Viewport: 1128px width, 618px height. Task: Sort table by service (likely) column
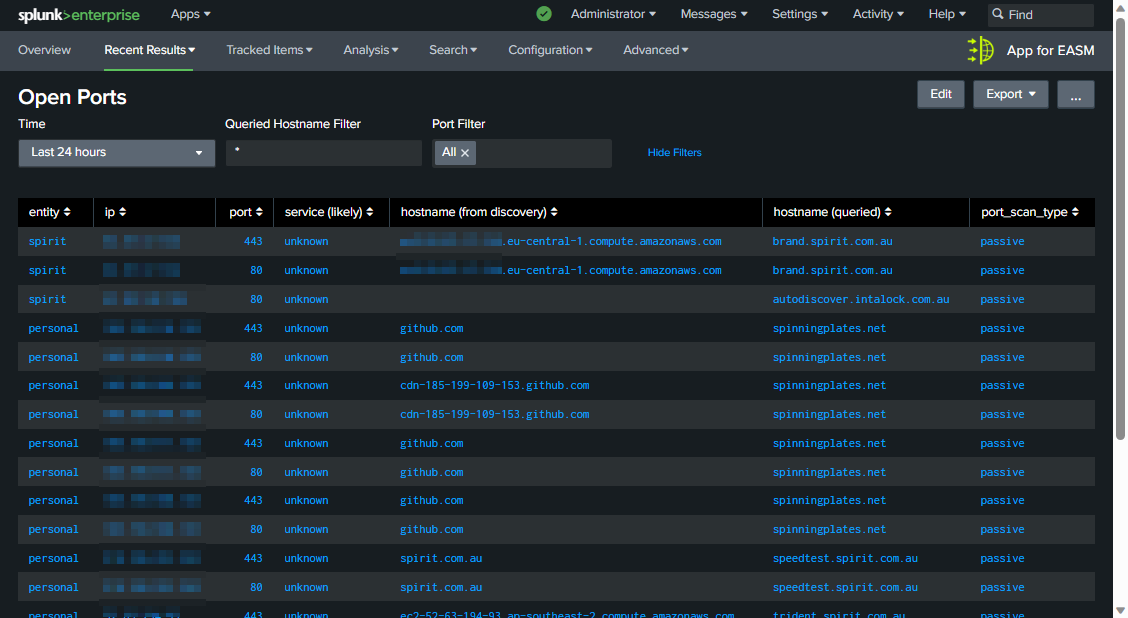(329, 212)
